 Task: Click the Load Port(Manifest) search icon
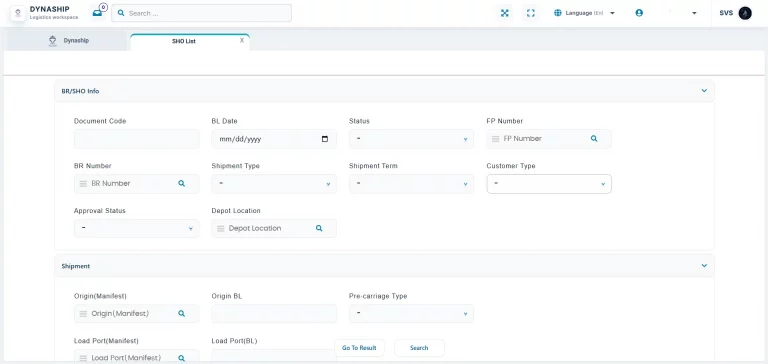181,358
